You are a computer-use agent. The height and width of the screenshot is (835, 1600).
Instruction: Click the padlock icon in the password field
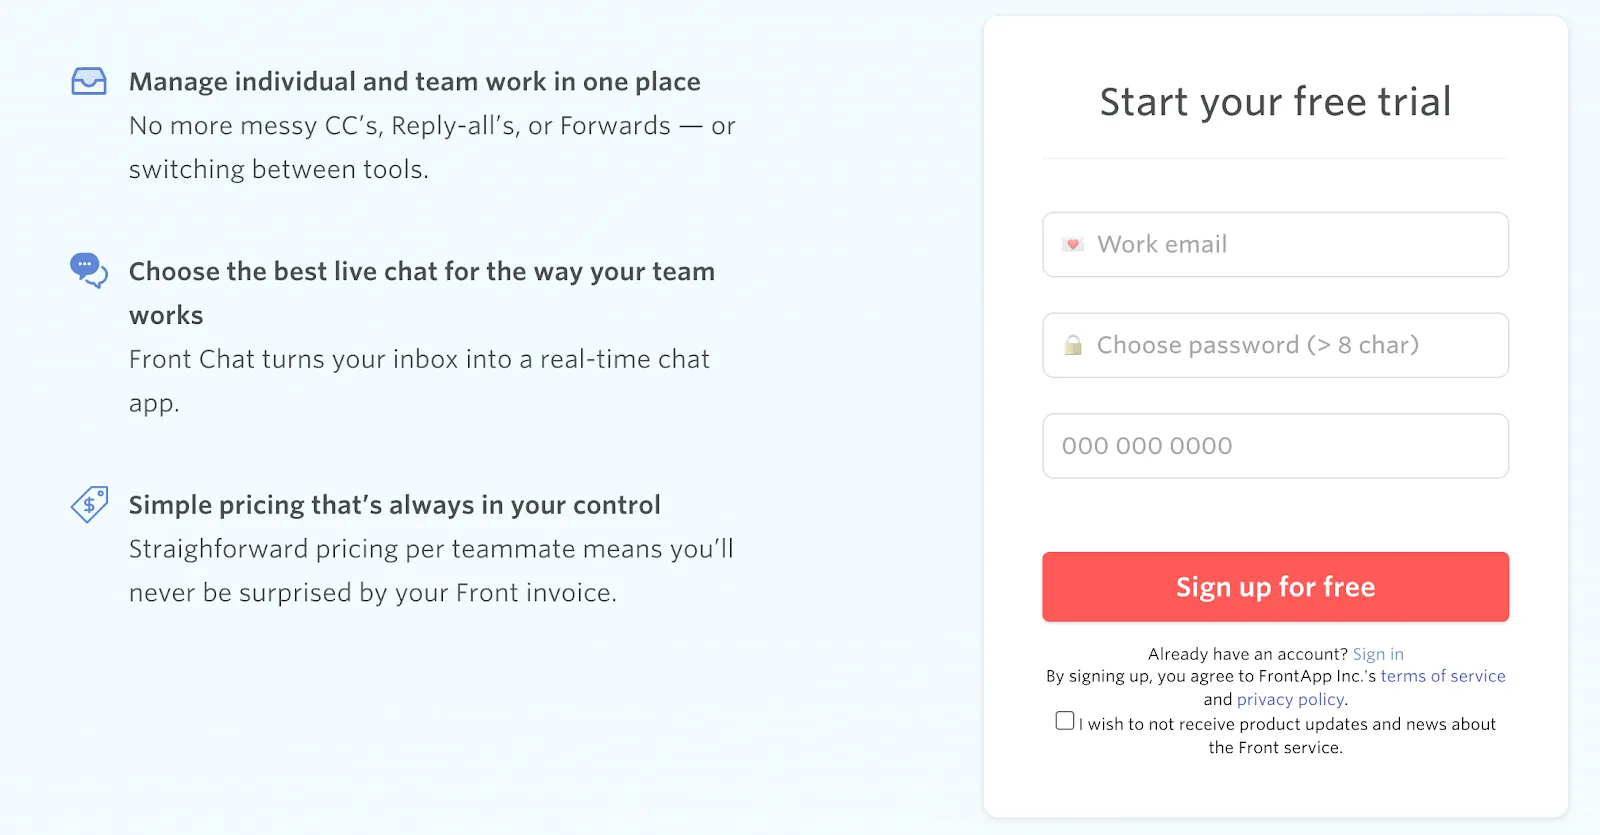pyautogui.click(x=1072, y=344)
